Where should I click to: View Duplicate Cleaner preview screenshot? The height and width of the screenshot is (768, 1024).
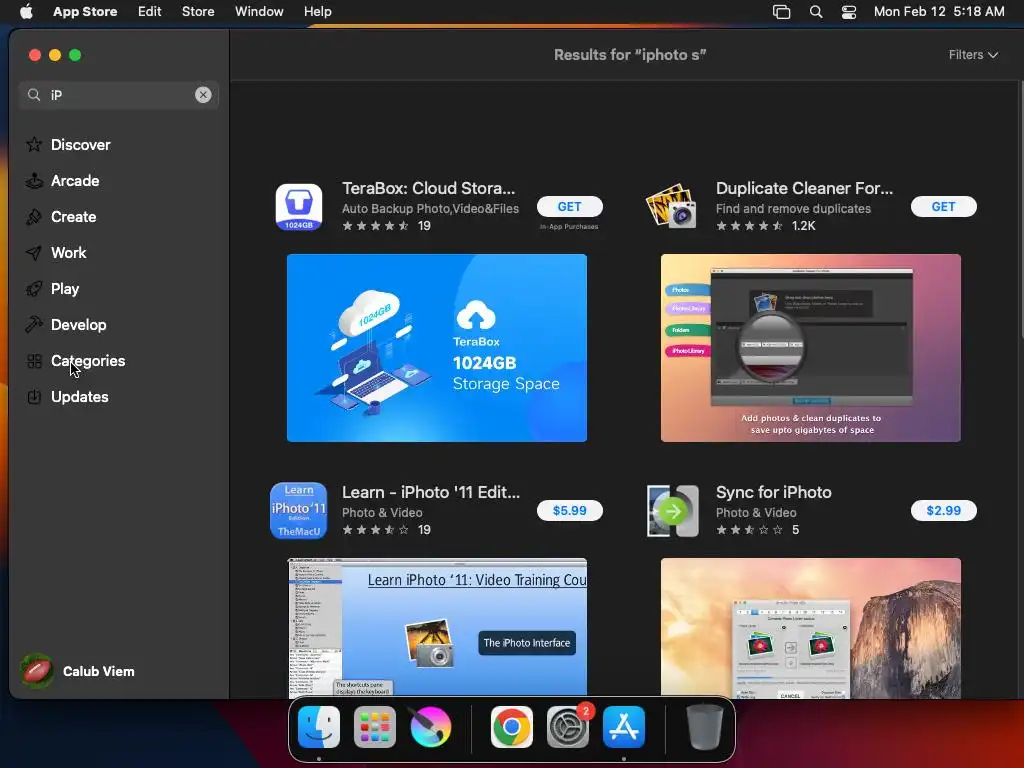click(810, 348)
